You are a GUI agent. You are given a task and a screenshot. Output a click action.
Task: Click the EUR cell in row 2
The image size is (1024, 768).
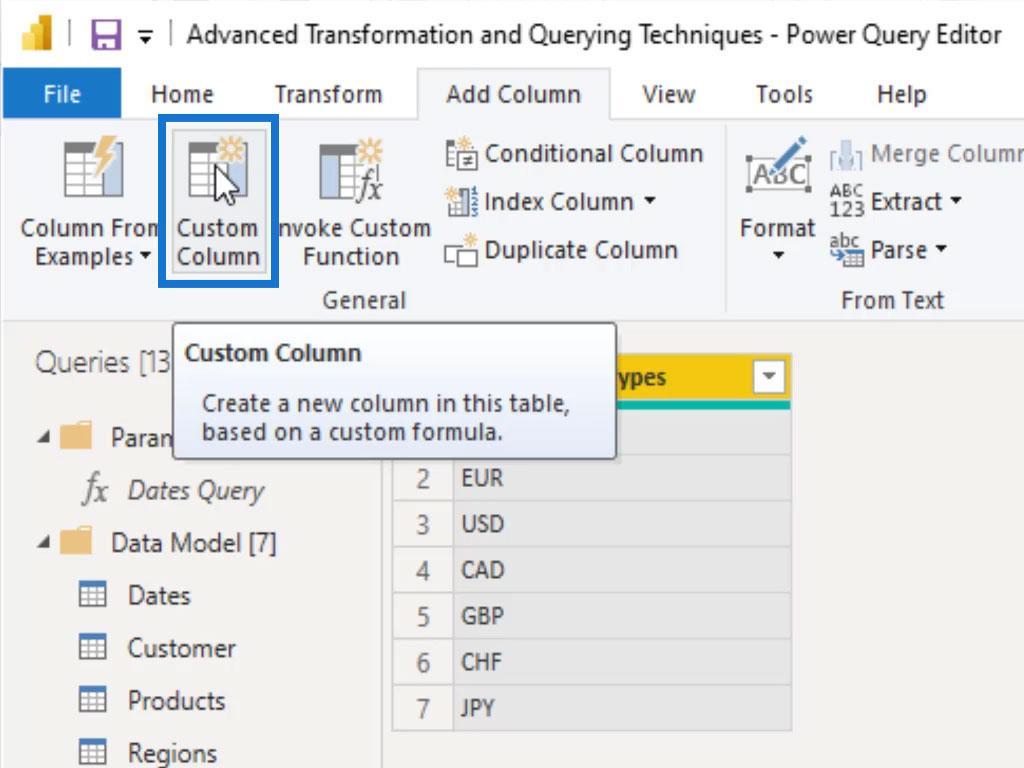(x=622, y=478)
